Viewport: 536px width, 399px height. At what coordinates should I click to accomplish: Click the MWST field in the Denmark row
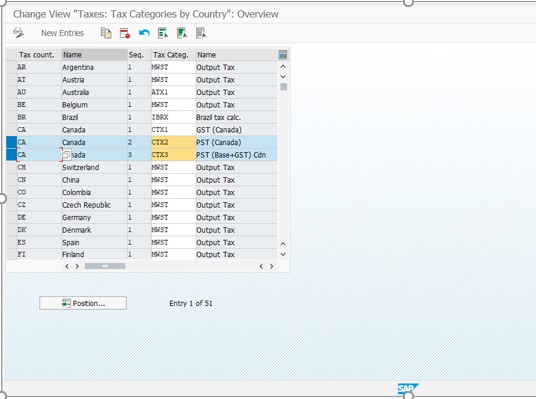(x=173, y=230)
